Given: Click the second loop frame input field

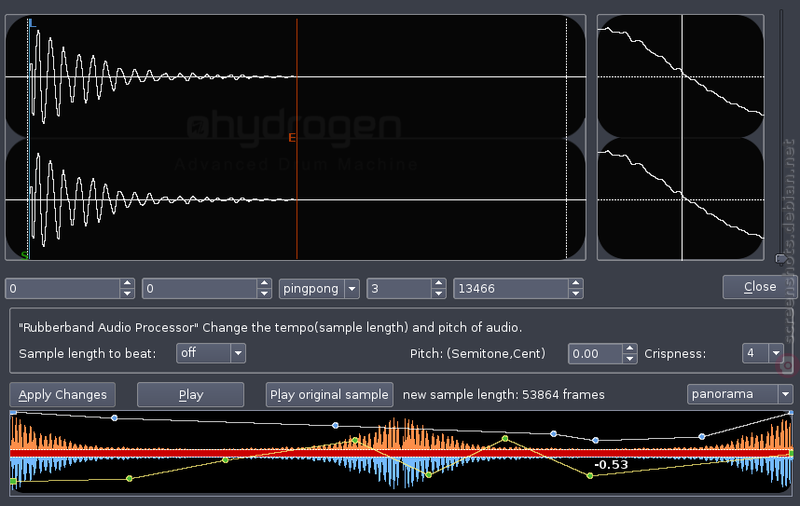Looking at the screenshot, I should click(199, 289).
